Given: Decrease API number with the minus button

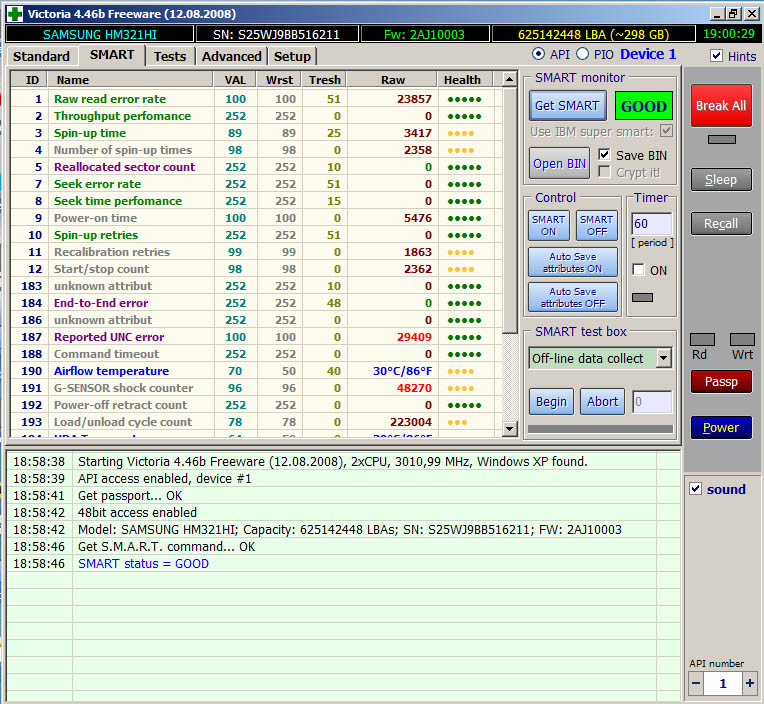Looking at the screenshot, I should [x=696, y=683].
